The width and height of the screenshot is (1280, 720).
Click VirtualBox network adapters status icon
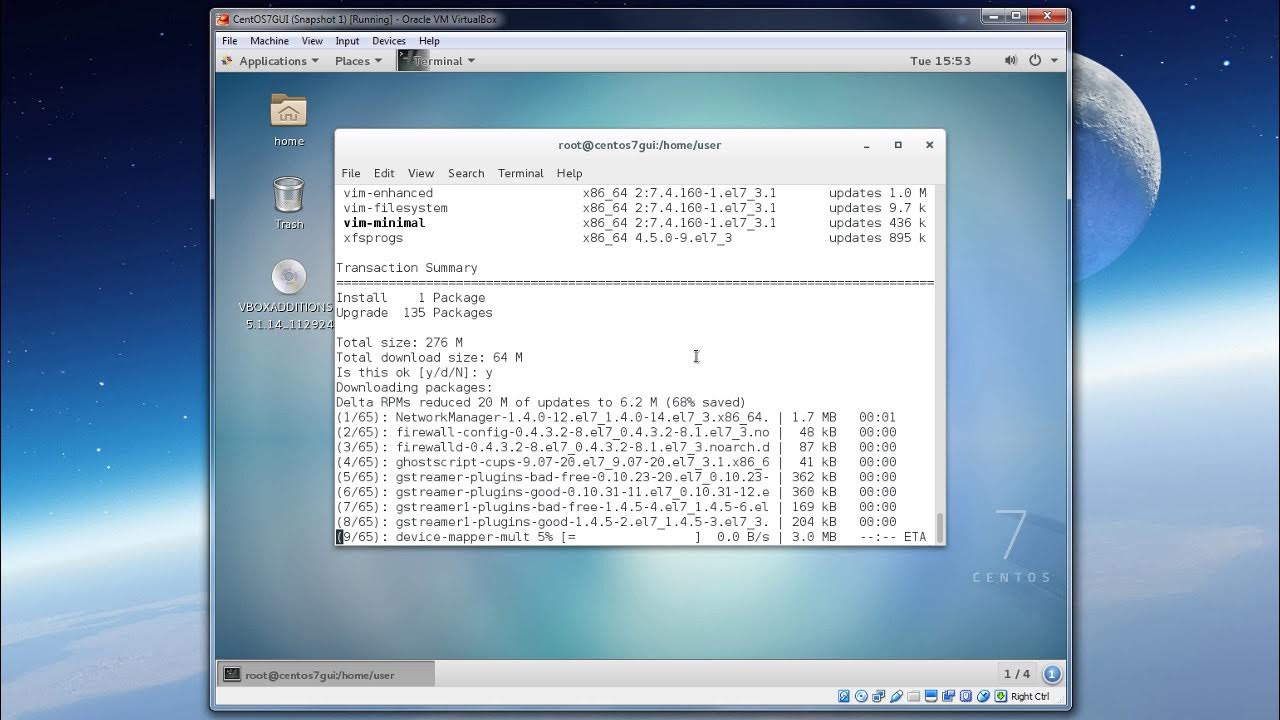879,696
